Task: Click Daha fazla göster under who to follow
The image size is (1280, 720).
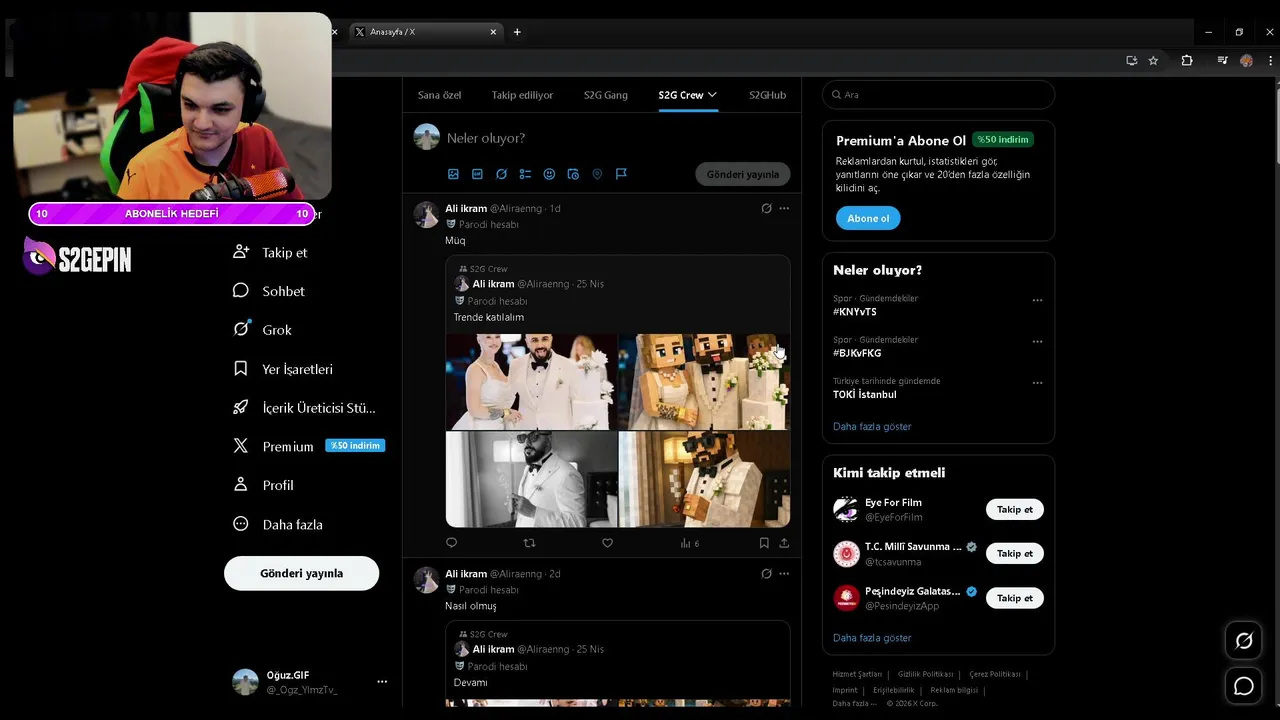Action: tap(872, 637)
